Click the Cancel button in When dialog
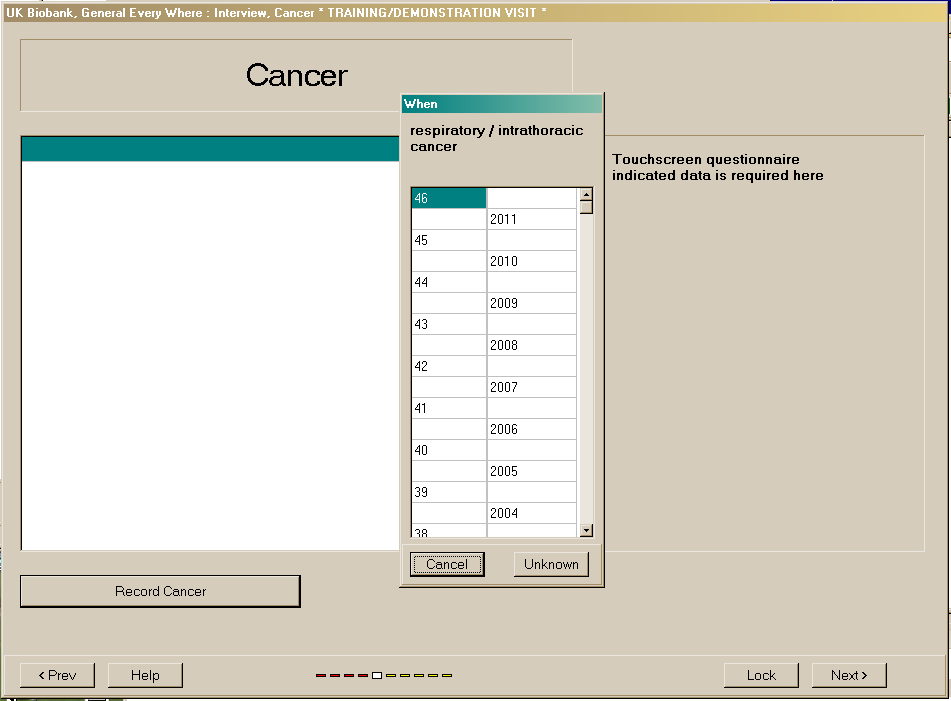Viewport: 951px width, 701px height. pos(447,564)
